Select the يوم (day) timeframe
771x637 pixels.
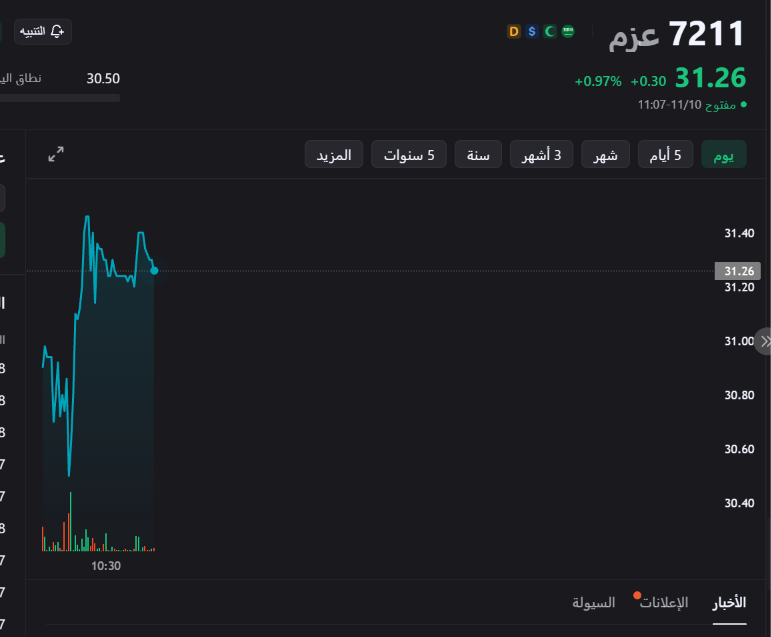[724, 154]
